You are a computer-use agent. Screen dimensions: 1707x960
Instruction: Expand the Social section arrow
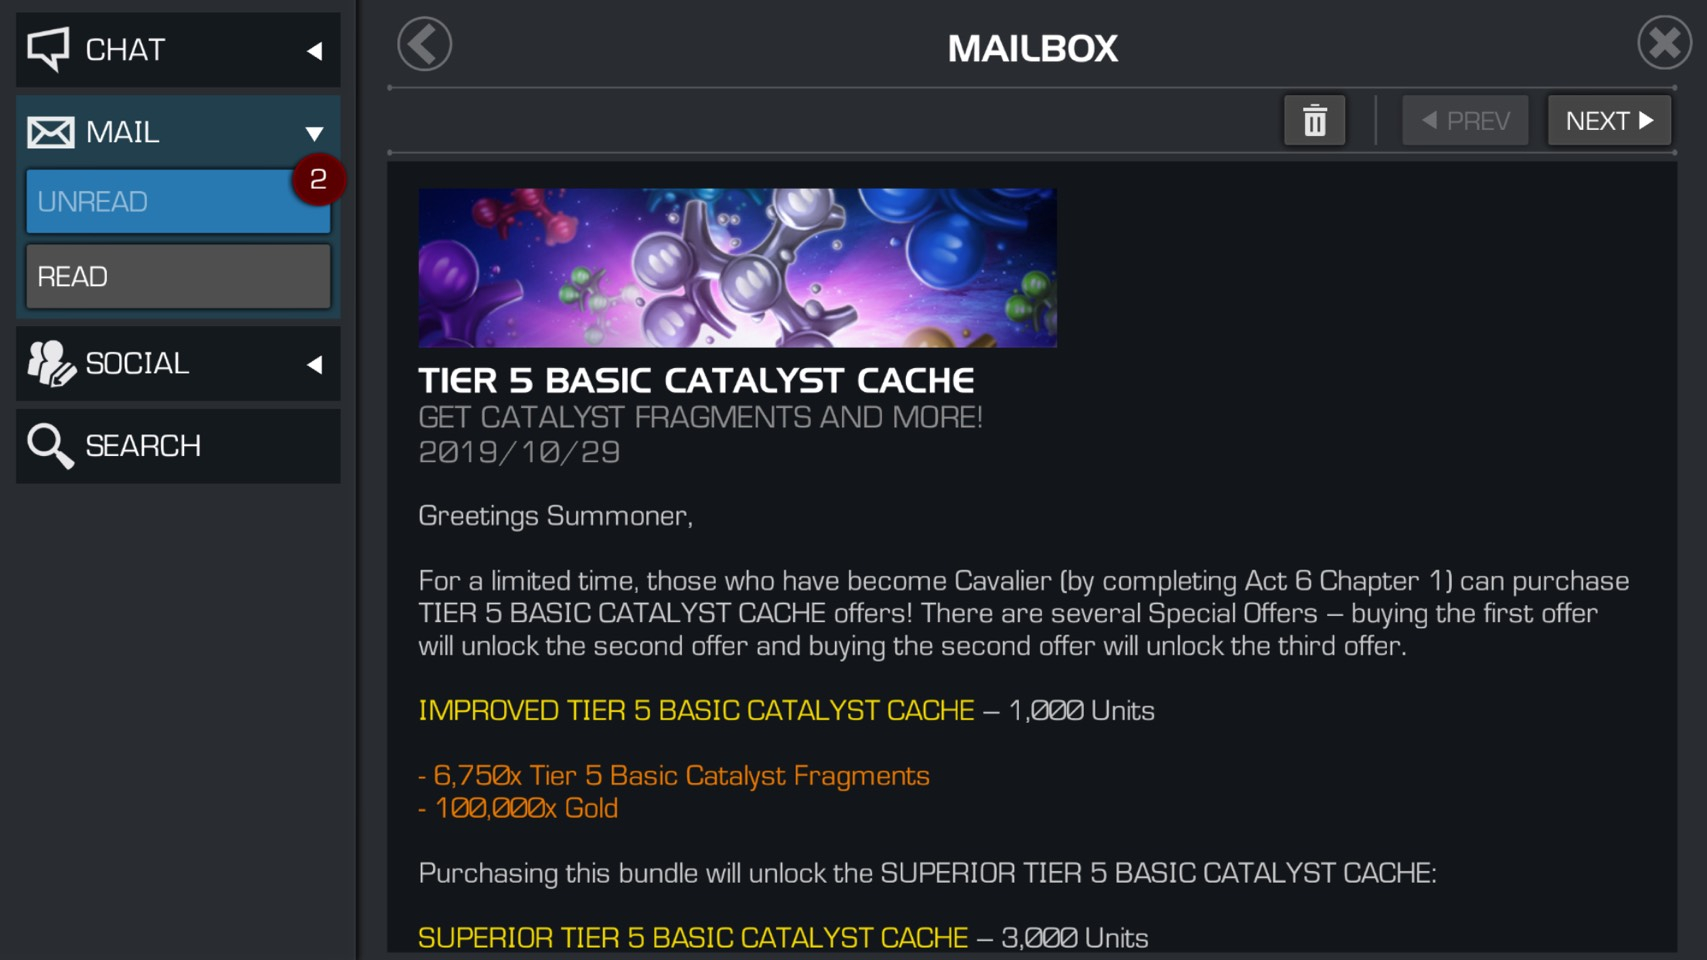pos(314,365)
